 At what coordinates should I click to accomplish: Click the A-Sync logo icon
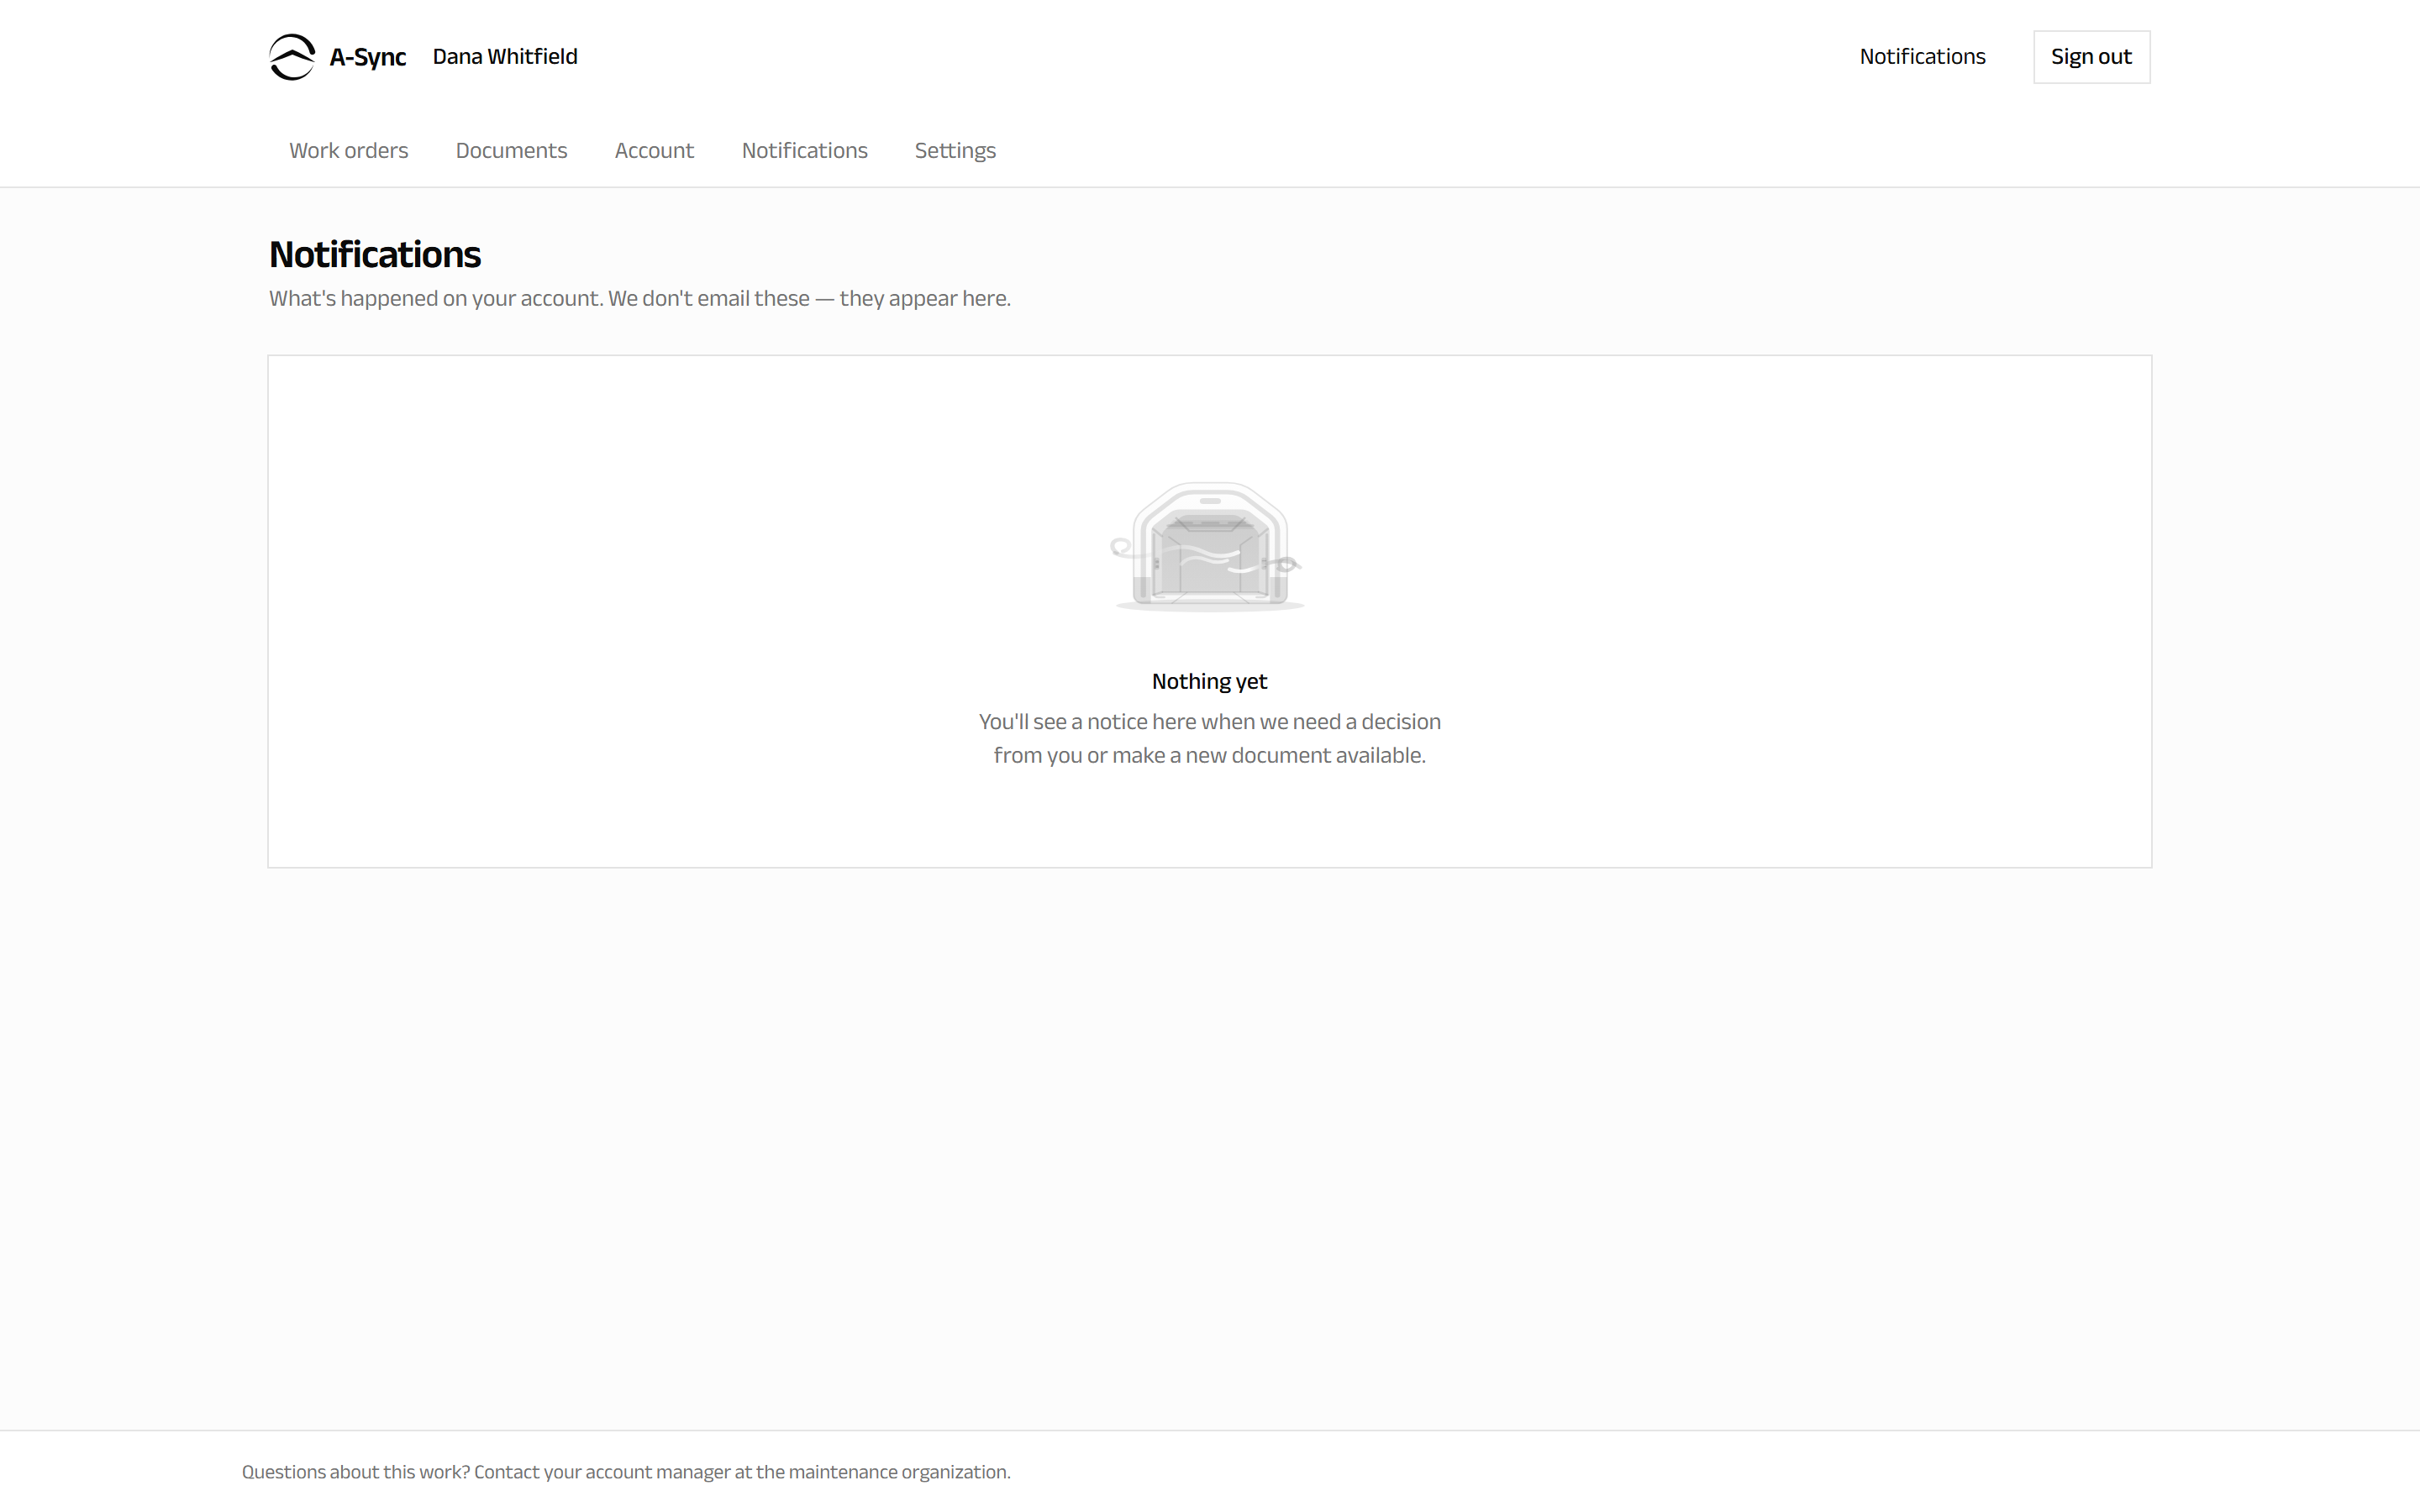coord(292,57)
